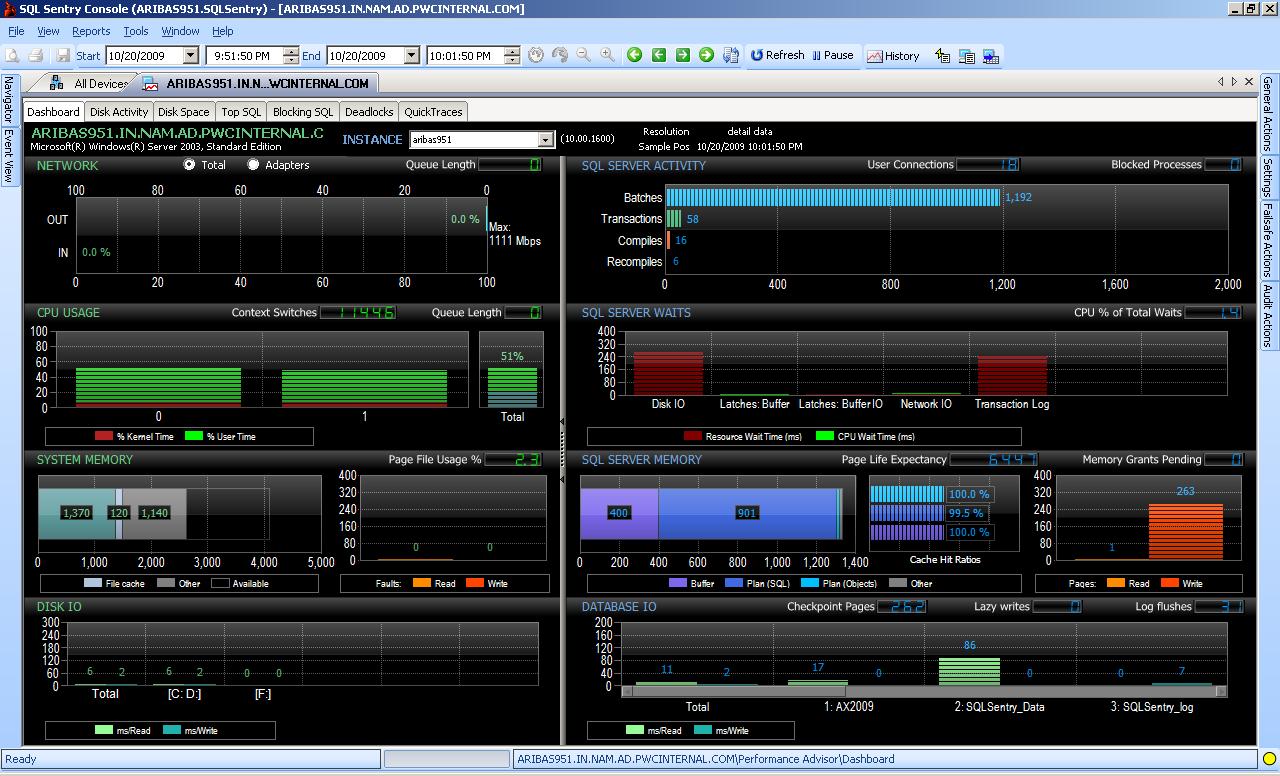The height and width of the screenshot is (776, 1280).
Task: Click the yellow status circle in status bar
Action: [1269, 759]
